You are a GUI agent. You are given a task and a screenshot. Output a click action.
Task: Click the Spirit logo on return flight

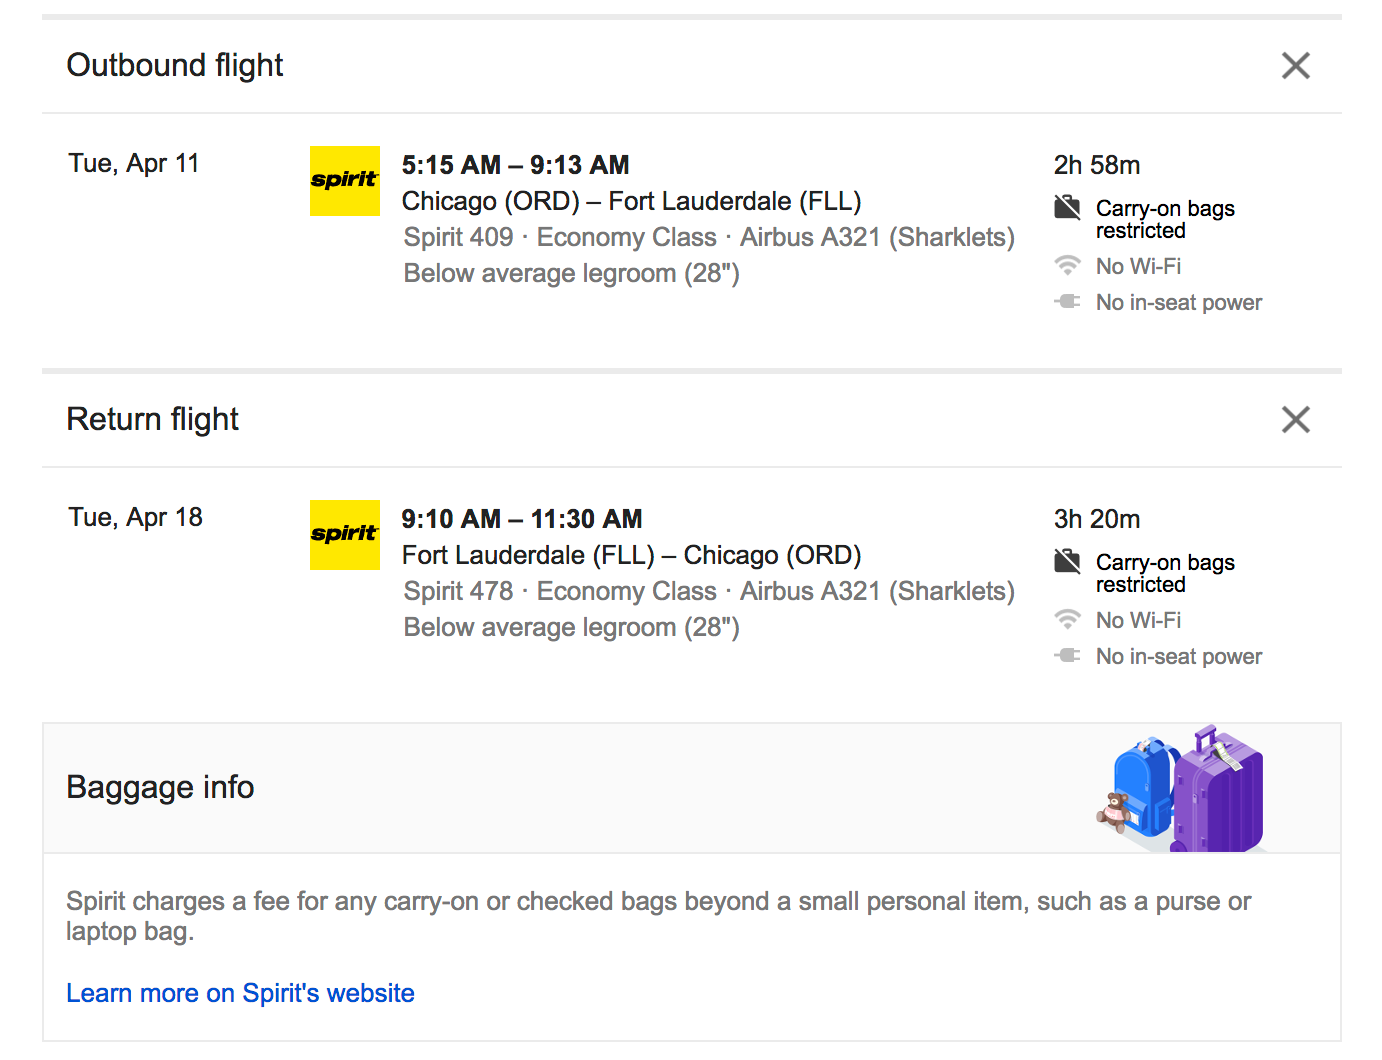(x=345, y=535)
